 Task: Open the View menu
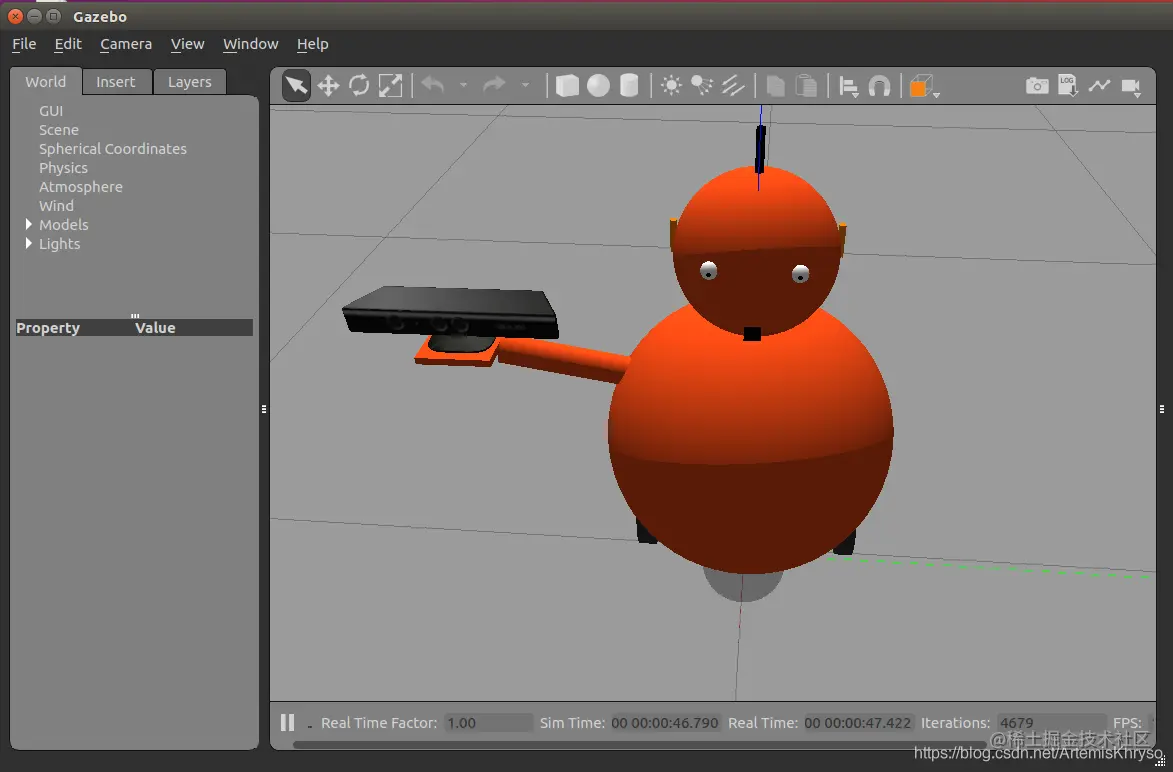(x=187, y=44)
